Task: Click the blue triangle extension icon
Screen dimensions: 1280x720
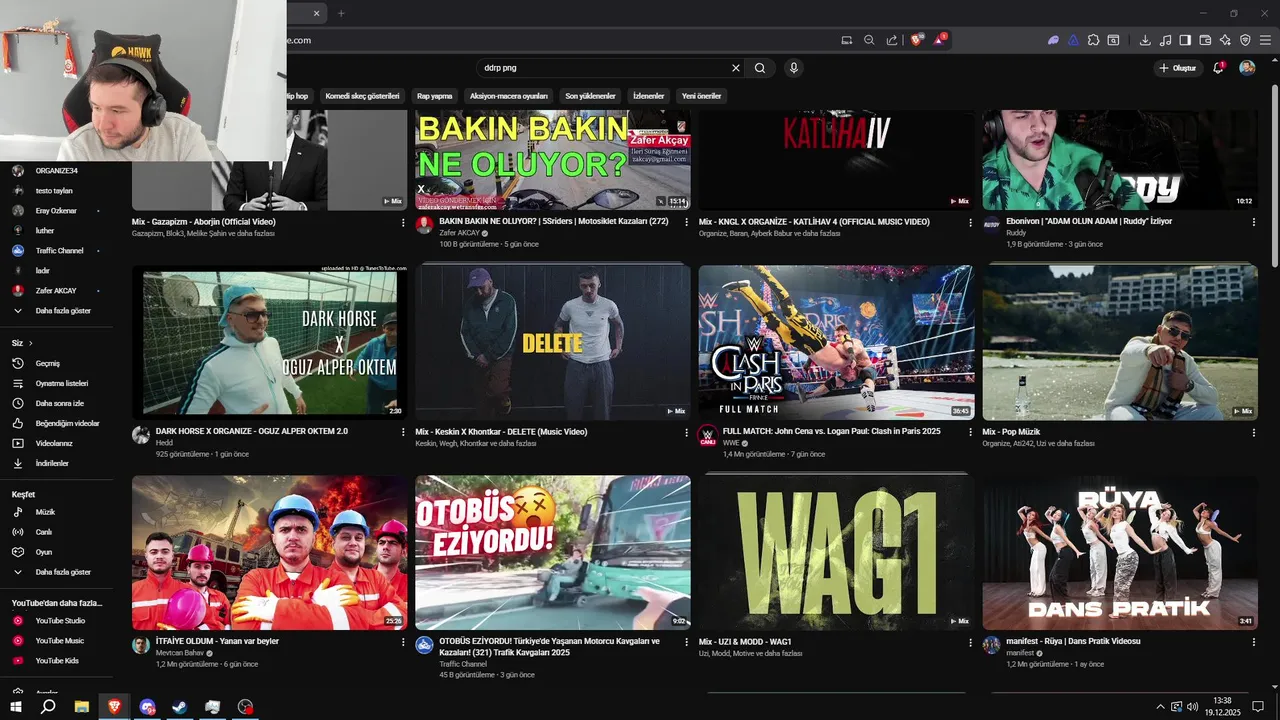Action: pos(1073,40)
